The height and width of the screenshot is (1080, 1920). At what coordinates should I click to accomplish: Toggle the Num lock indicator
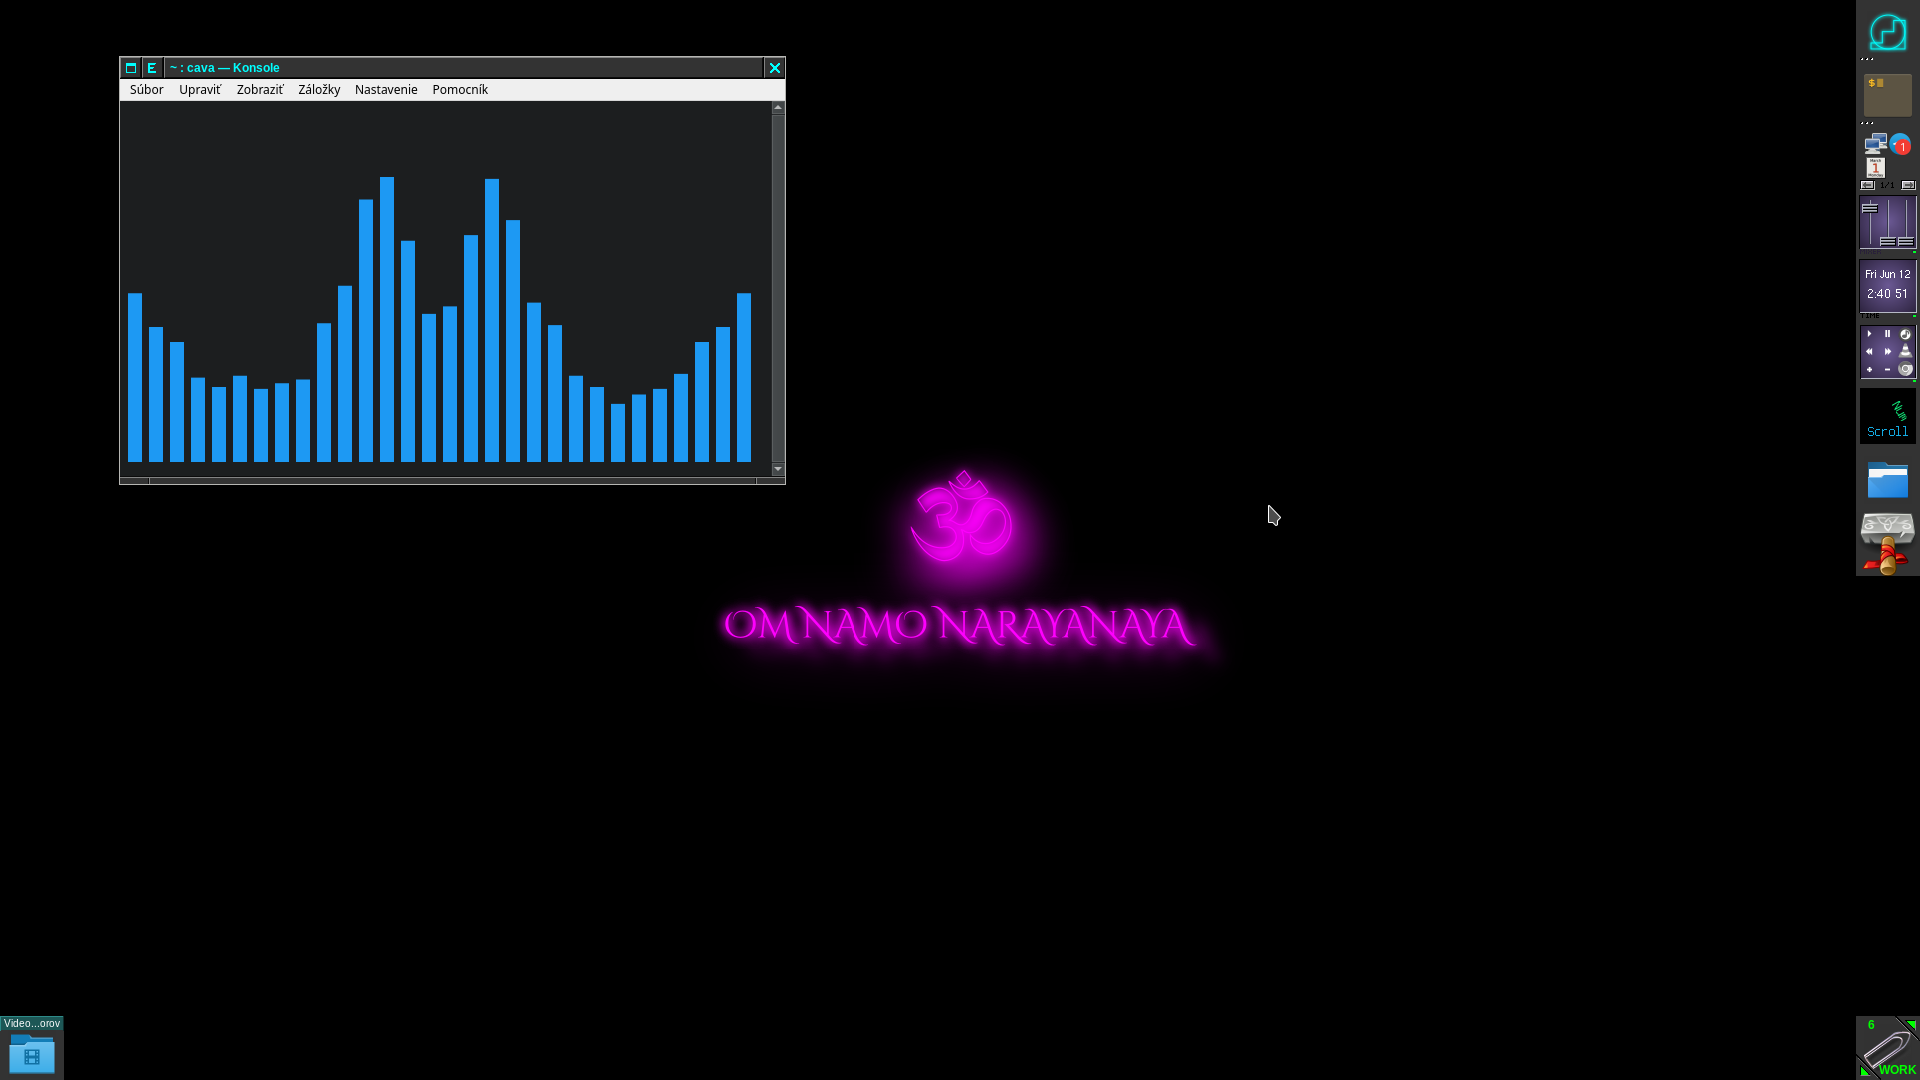pyautogui.click(x=1899, y=410)
